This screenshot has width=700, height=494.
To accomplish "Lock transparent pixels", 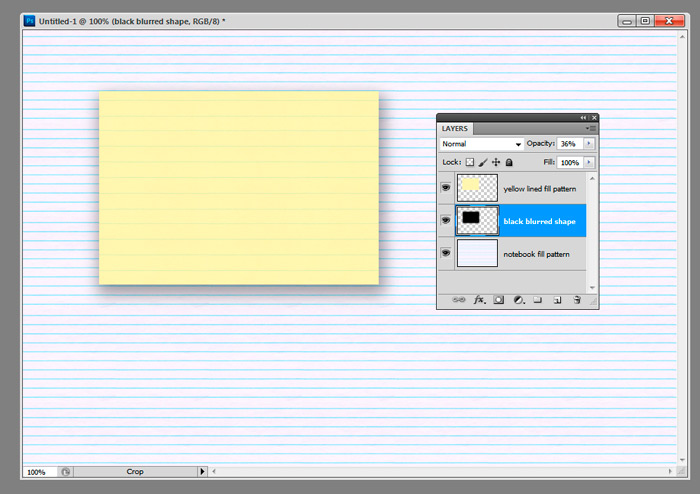I will pos(470,162).
